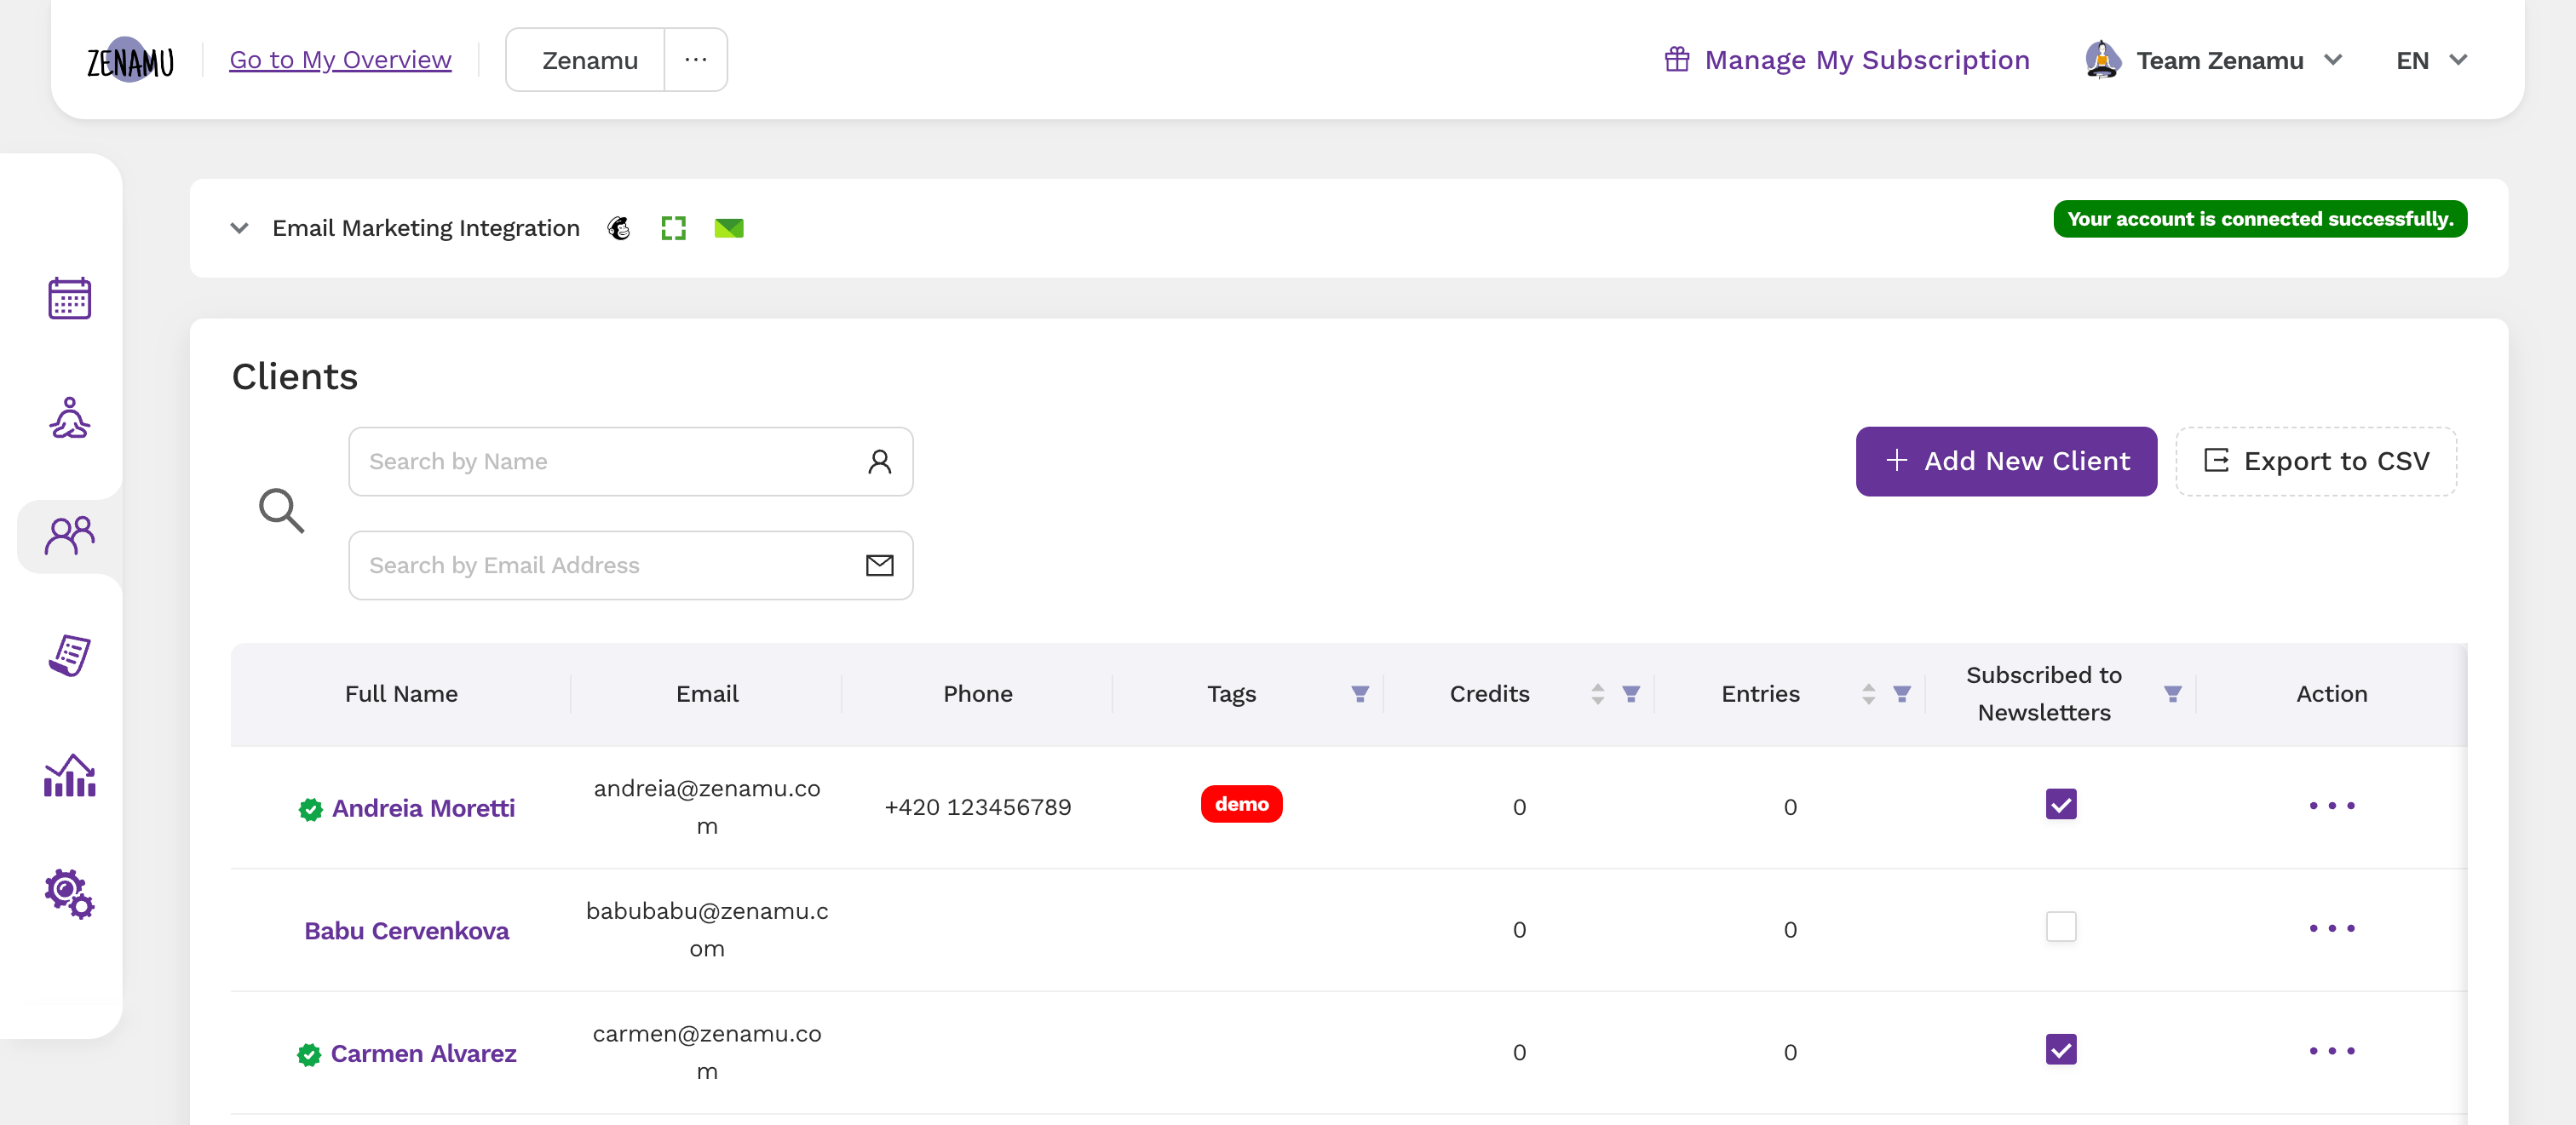2576x1125 pixels.
Task: Click Search by Name input field
Action: coord(631,462)
